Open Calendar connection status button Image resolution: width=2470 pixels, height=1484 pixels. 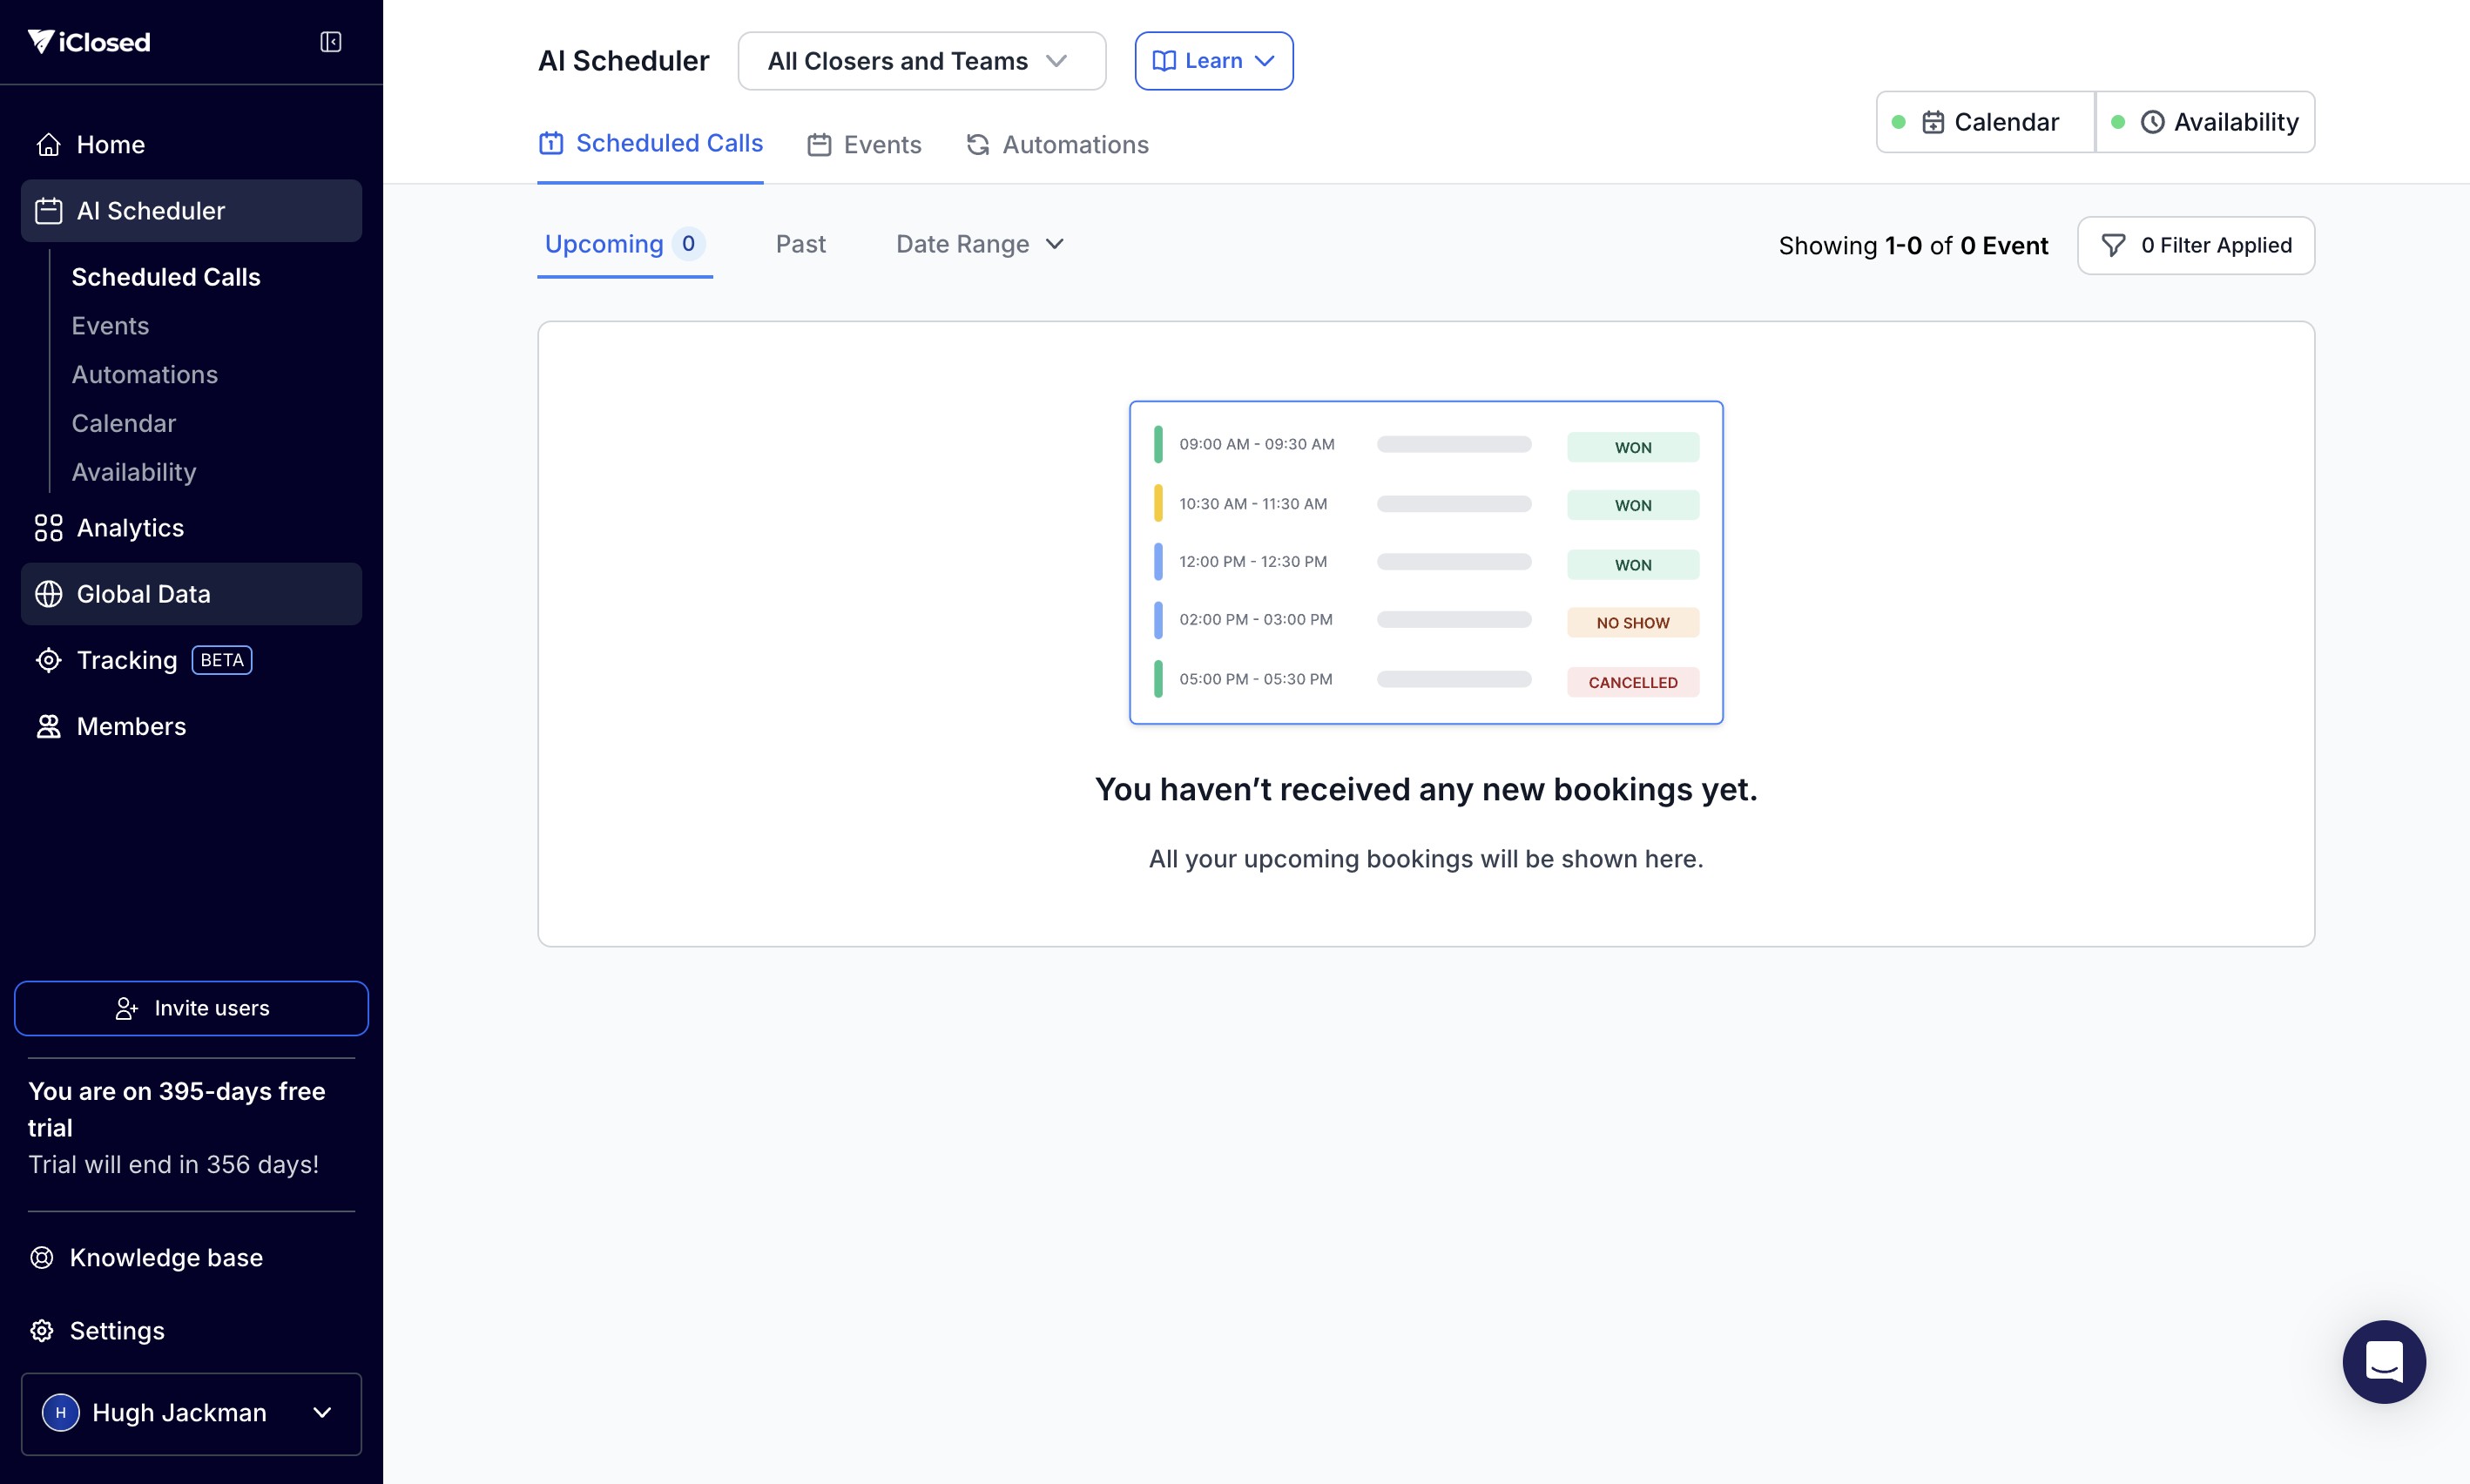[1985, 122]
